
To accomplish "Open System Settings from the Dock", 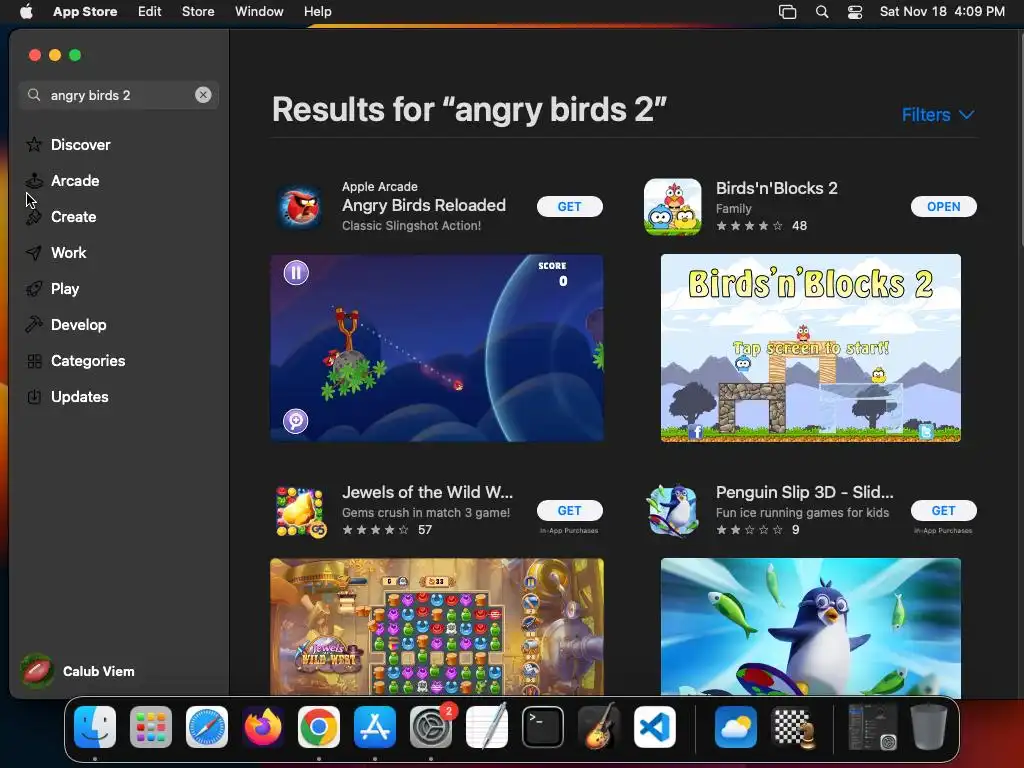I will [x=431, y=727].
